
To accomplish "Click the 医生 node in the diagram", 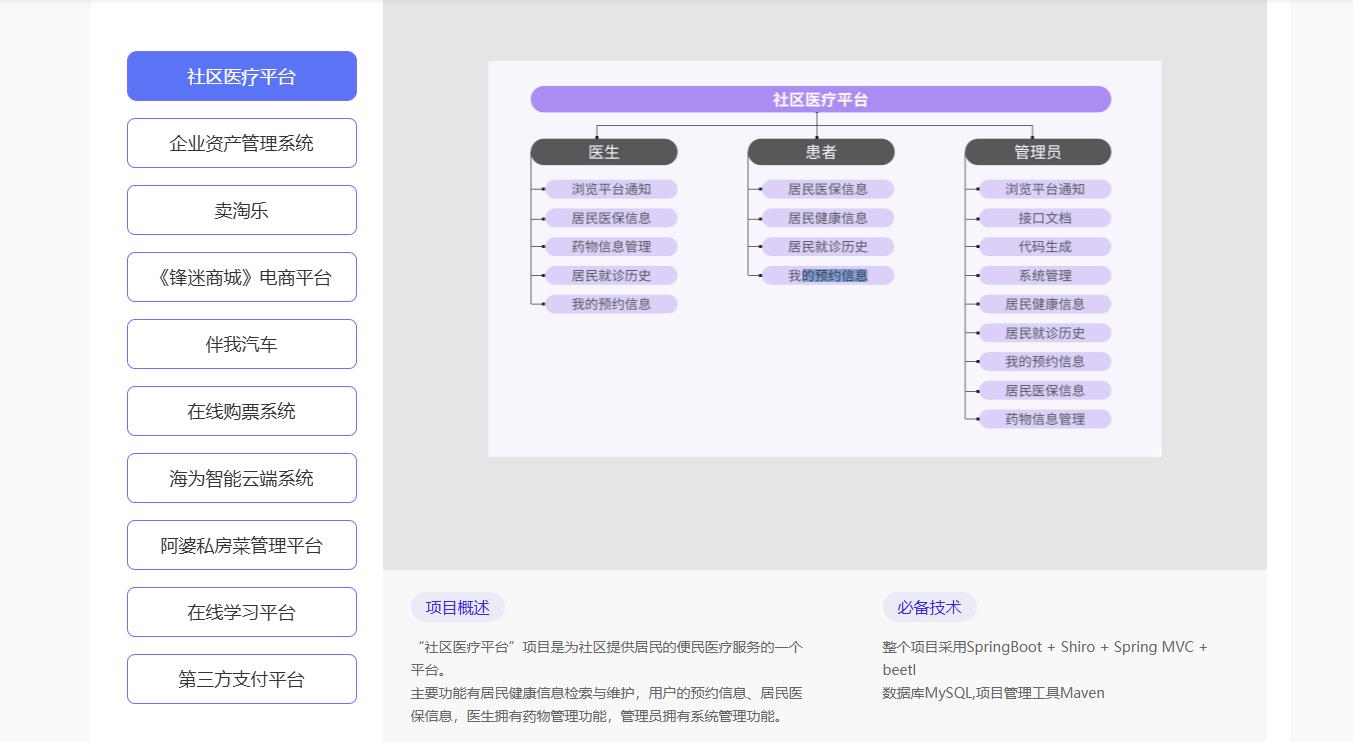I will tap(604, 152).
